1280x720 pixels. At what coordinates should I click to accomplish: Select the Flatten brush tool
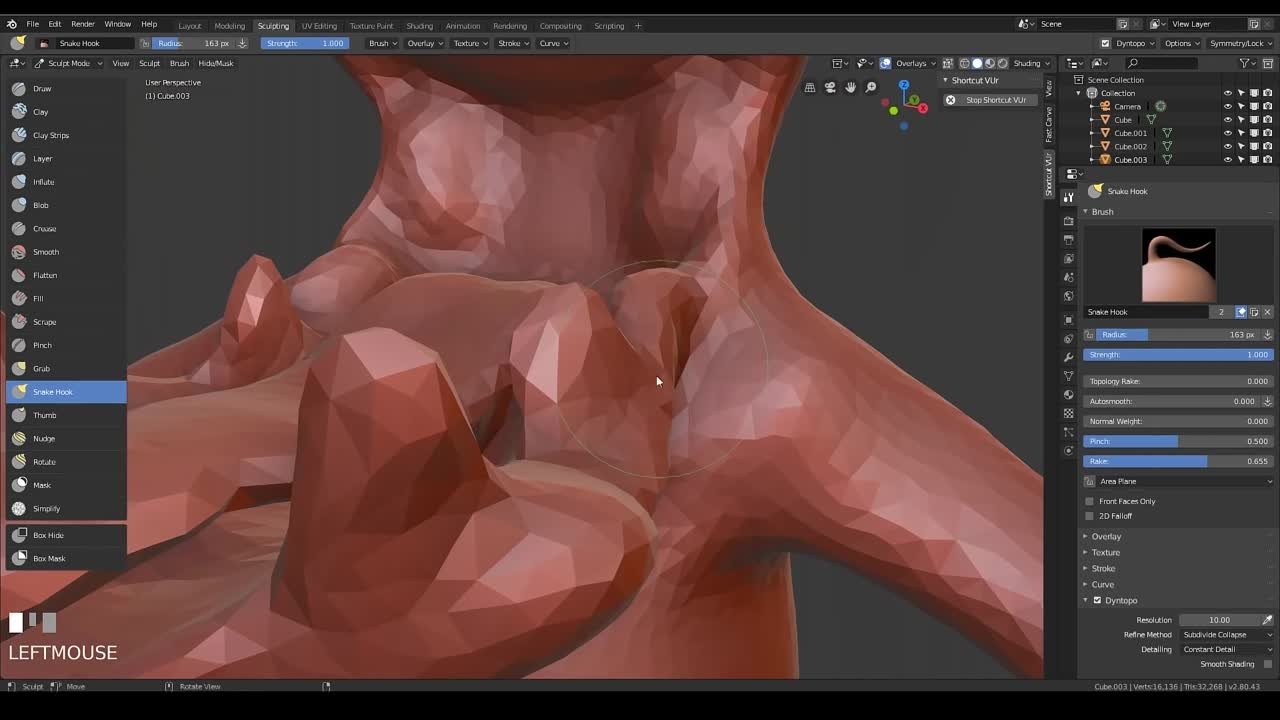pyautogui.click(x=66, y=275)
